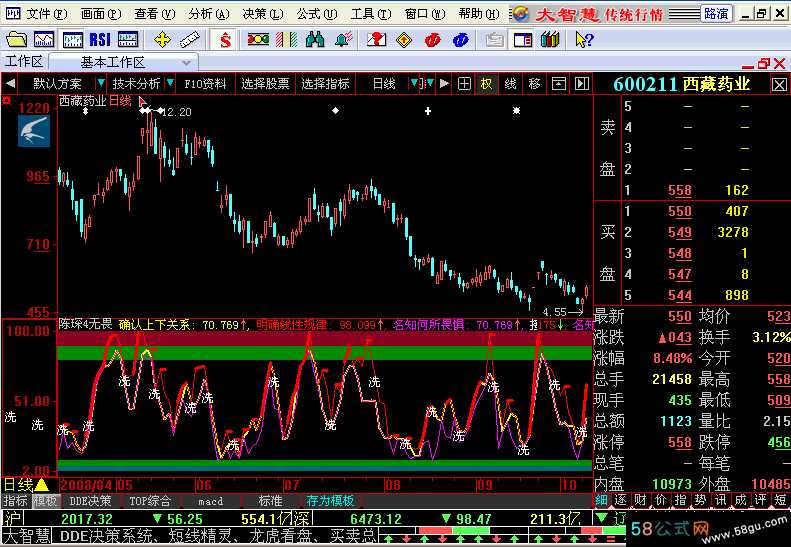
Task: Click the help cursor question icon
Action: 585,39
